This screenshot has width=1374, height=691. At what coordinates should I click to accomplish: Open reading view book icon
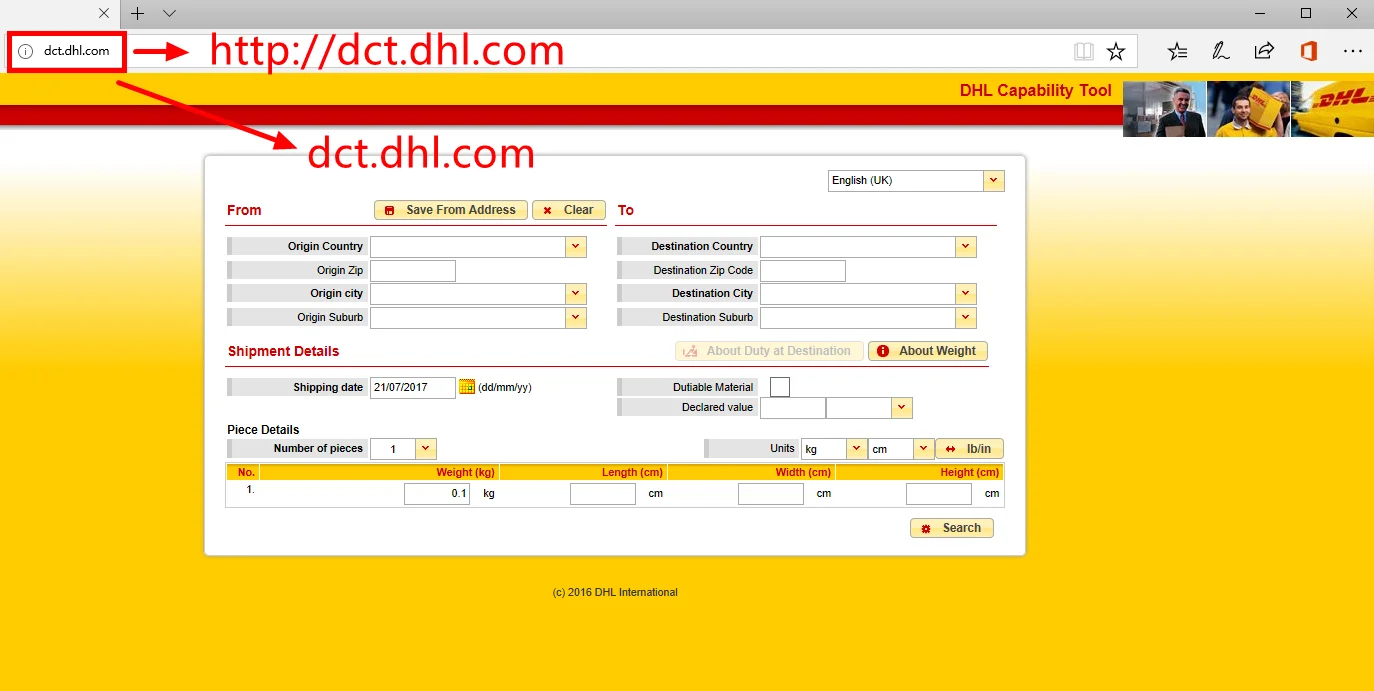(1084, 51)
